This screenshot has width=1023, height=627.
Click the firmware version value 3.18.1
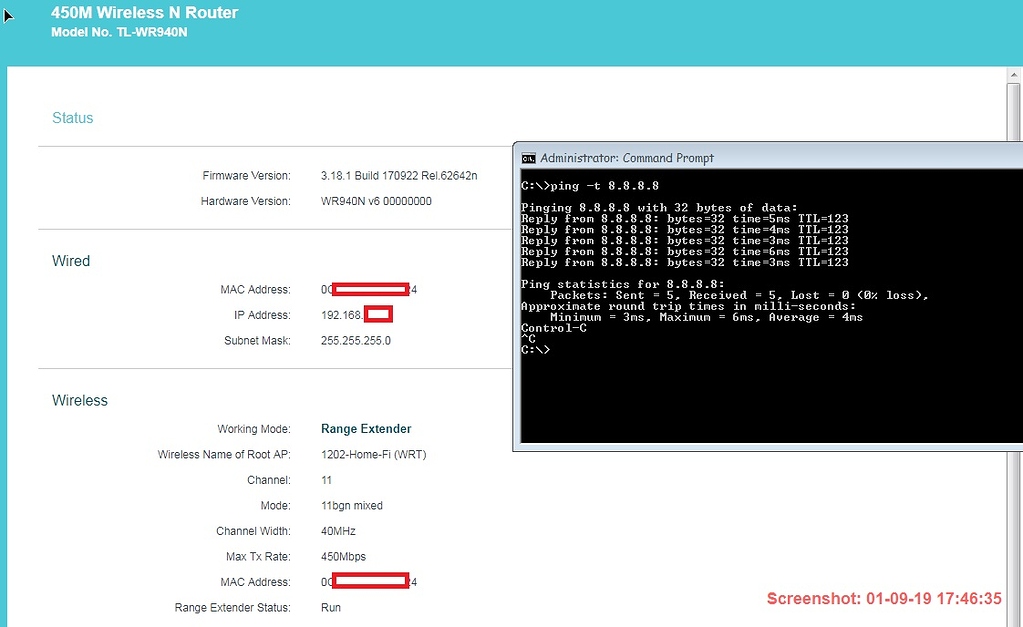398,176
